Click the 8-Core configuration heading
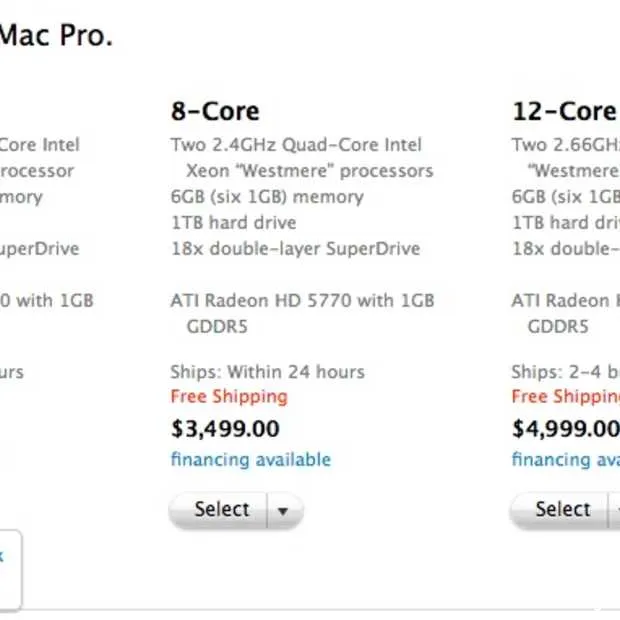Image resolution: width=620 pixels, height=620 pixels. (x=215, y=111)
